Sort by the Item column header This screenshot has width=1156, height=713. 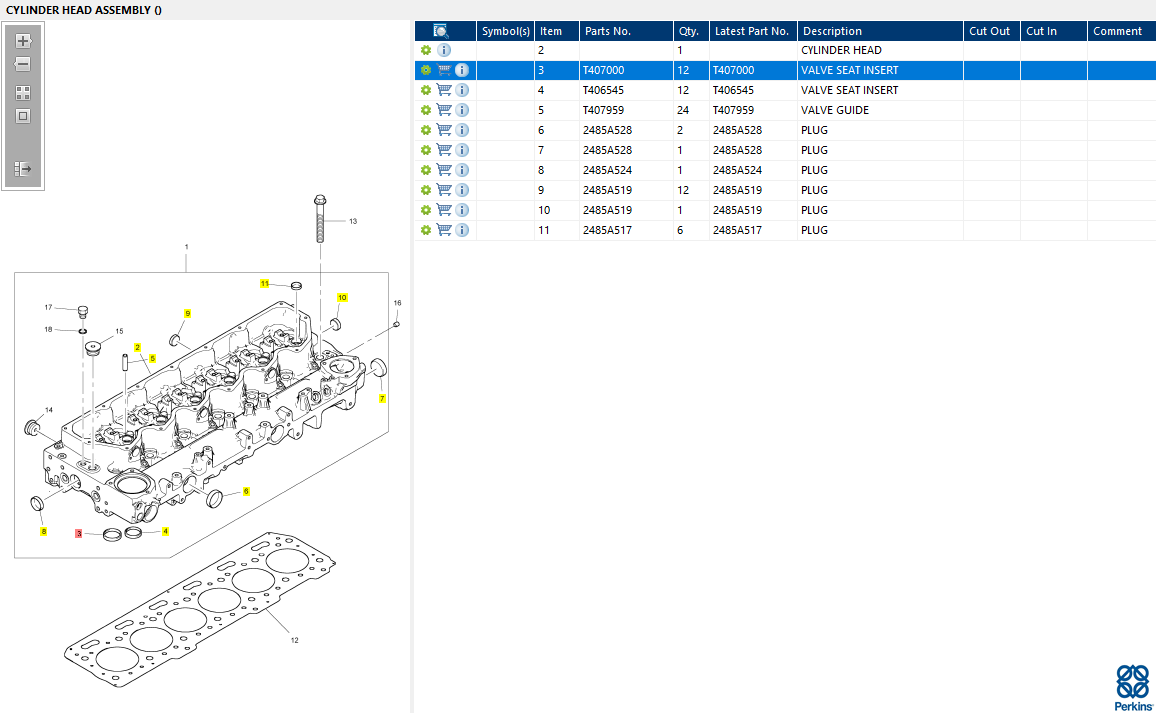pyautogui.click(x=557, y=31)
